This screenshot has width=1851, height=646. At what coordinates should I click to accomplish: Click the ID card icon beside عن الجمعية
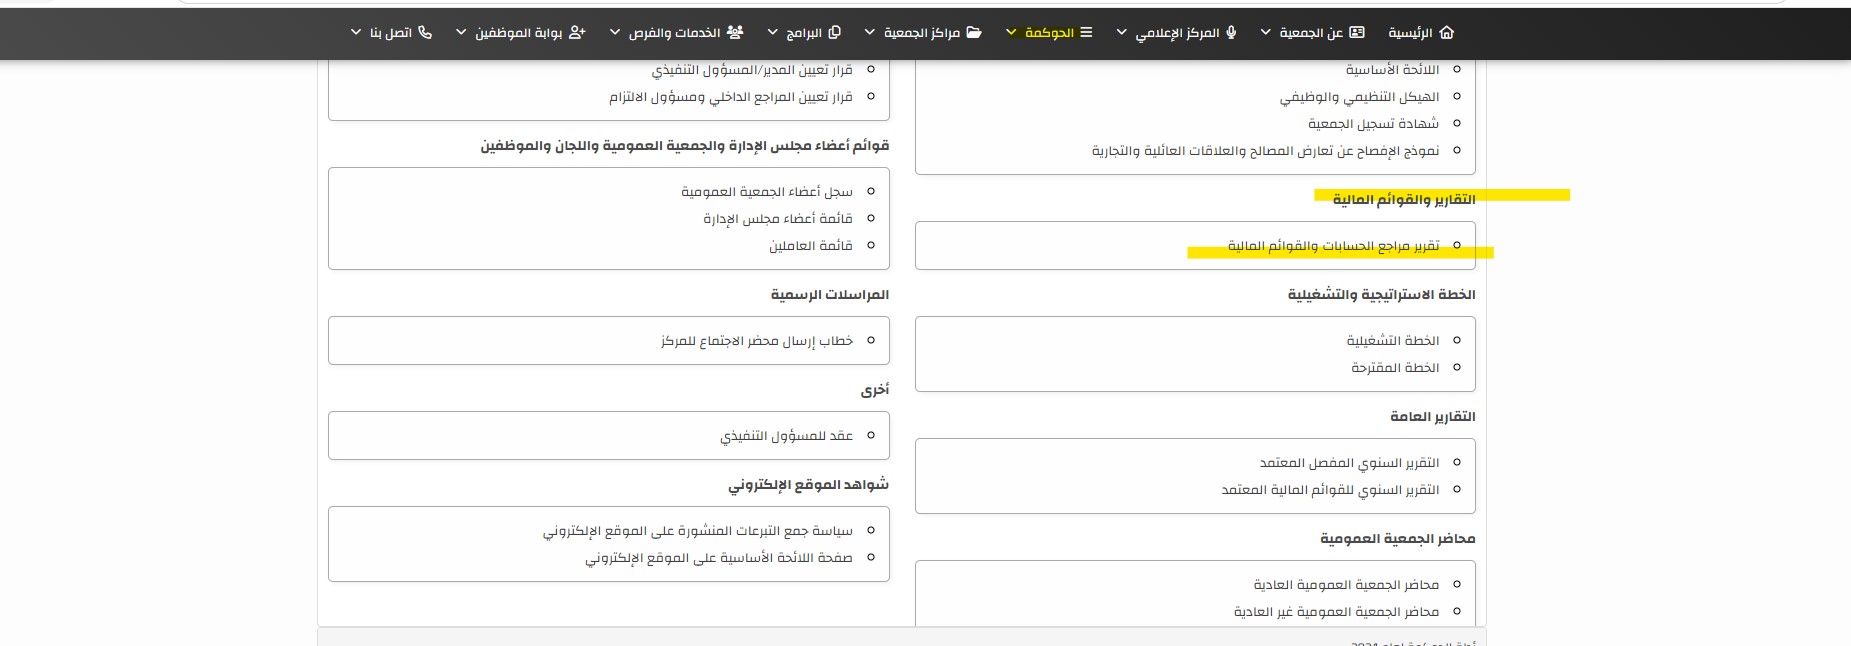click(1356, 32)
